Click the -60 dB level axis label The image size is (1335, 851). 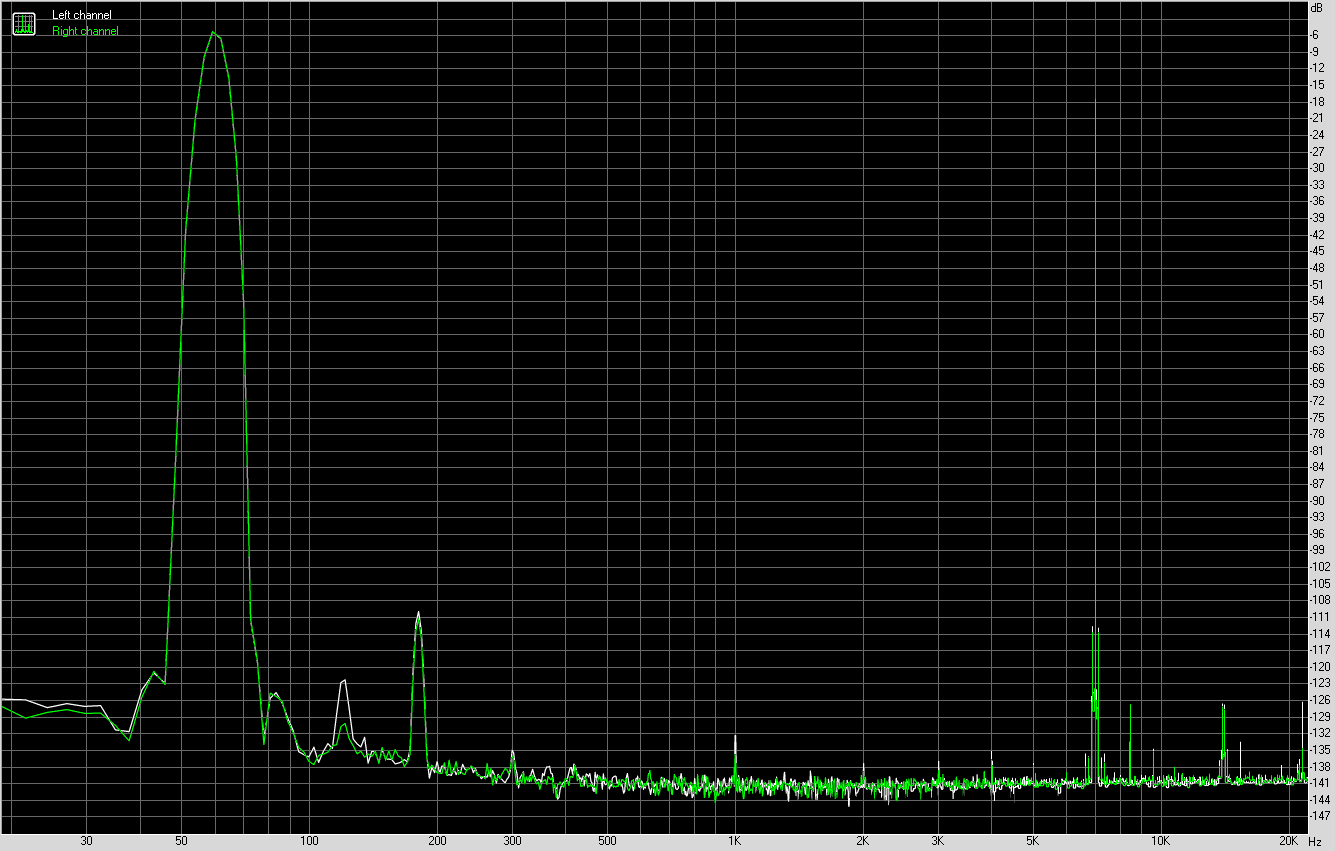pos(1318,333)
